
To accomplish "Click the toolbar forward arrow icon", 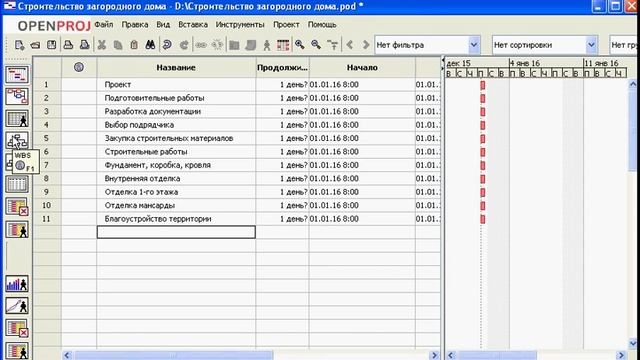I will coord(366,45).
